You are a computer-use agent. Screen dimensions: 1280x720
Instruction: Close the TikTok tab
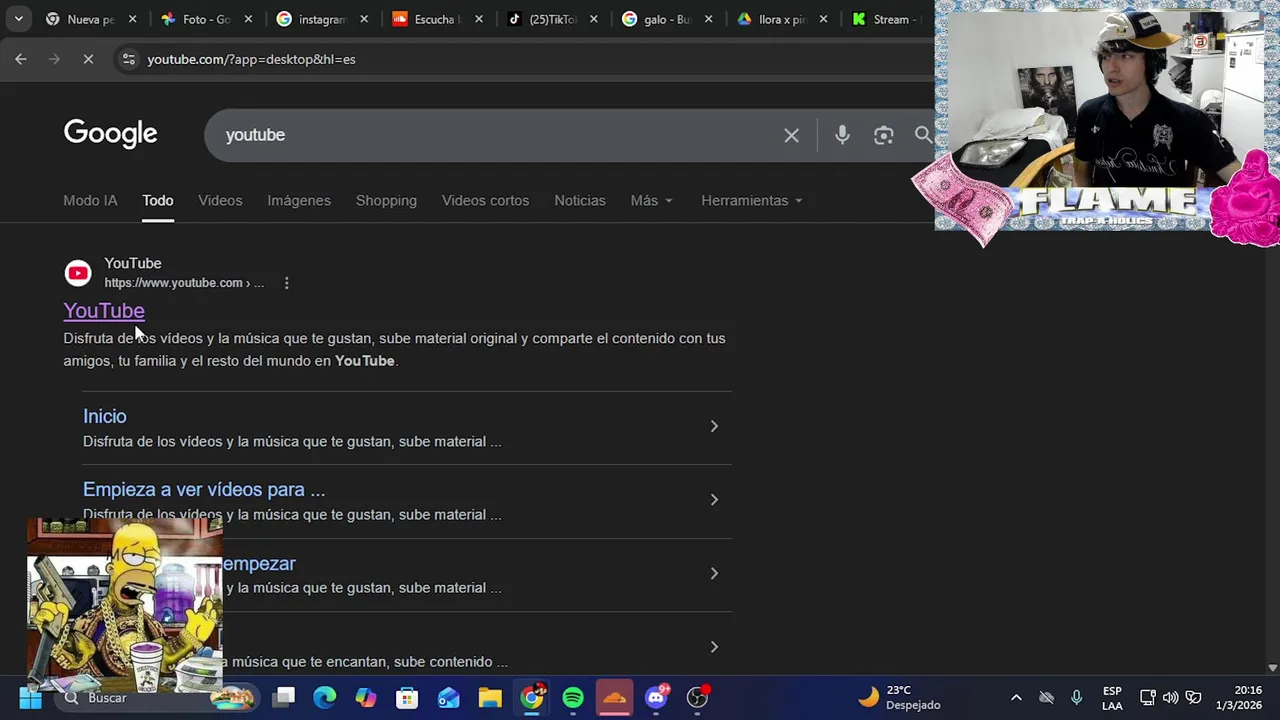tap(594, 19)
